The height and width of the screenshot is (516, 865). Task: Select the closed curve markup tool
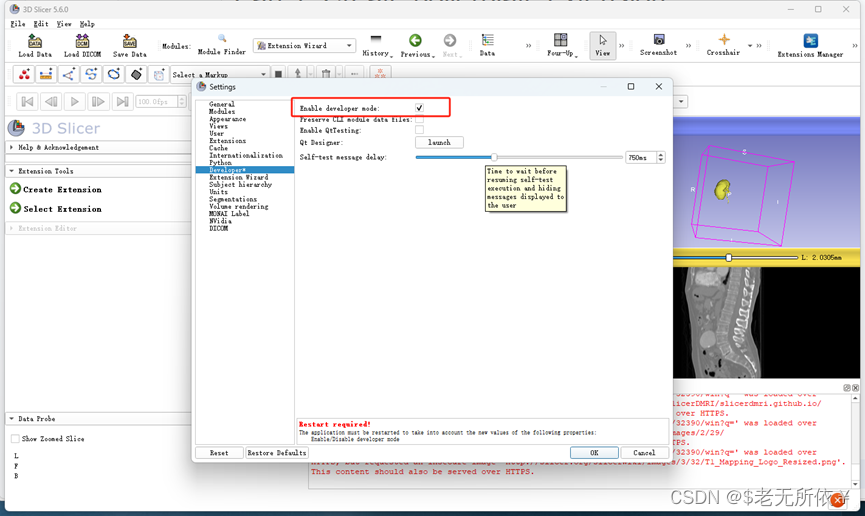coord(114,74)
